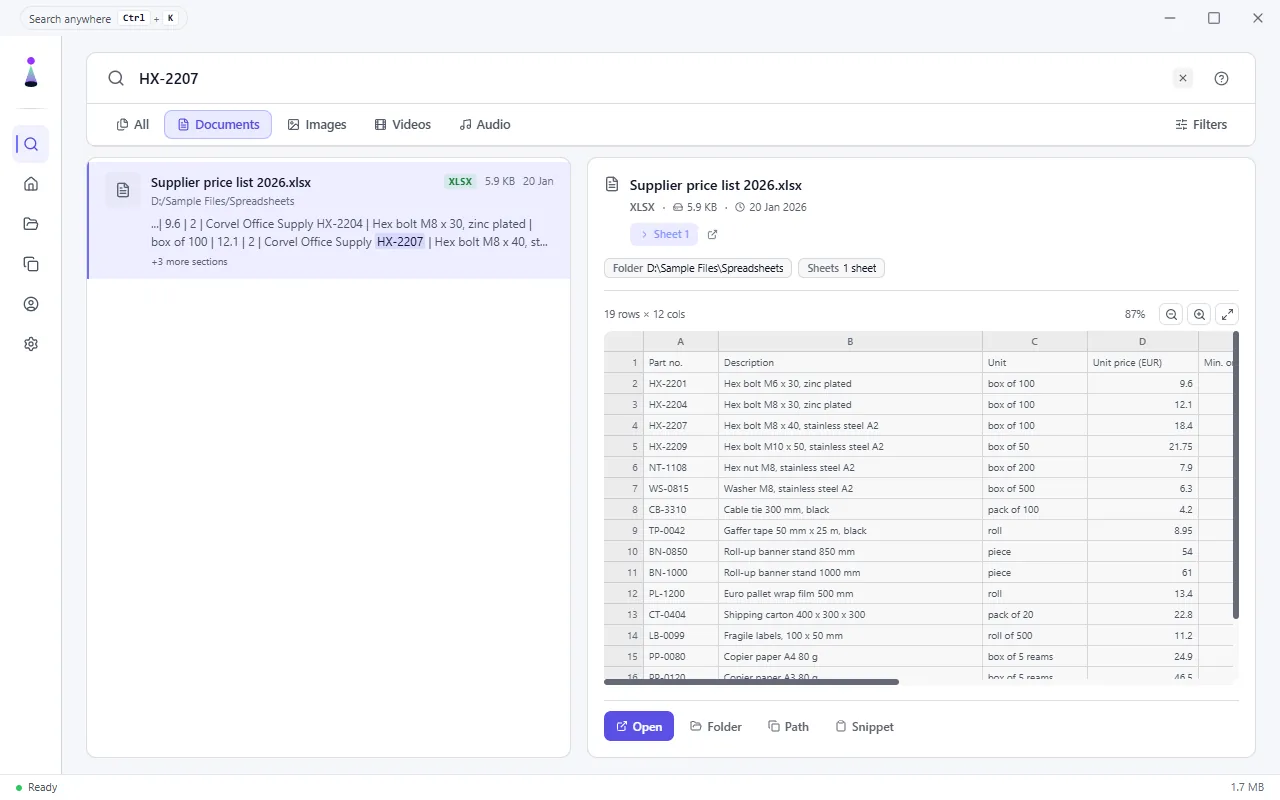1280x800 pixels.
Task: Open the folders view from the sidebar
Action: [31, 224]
